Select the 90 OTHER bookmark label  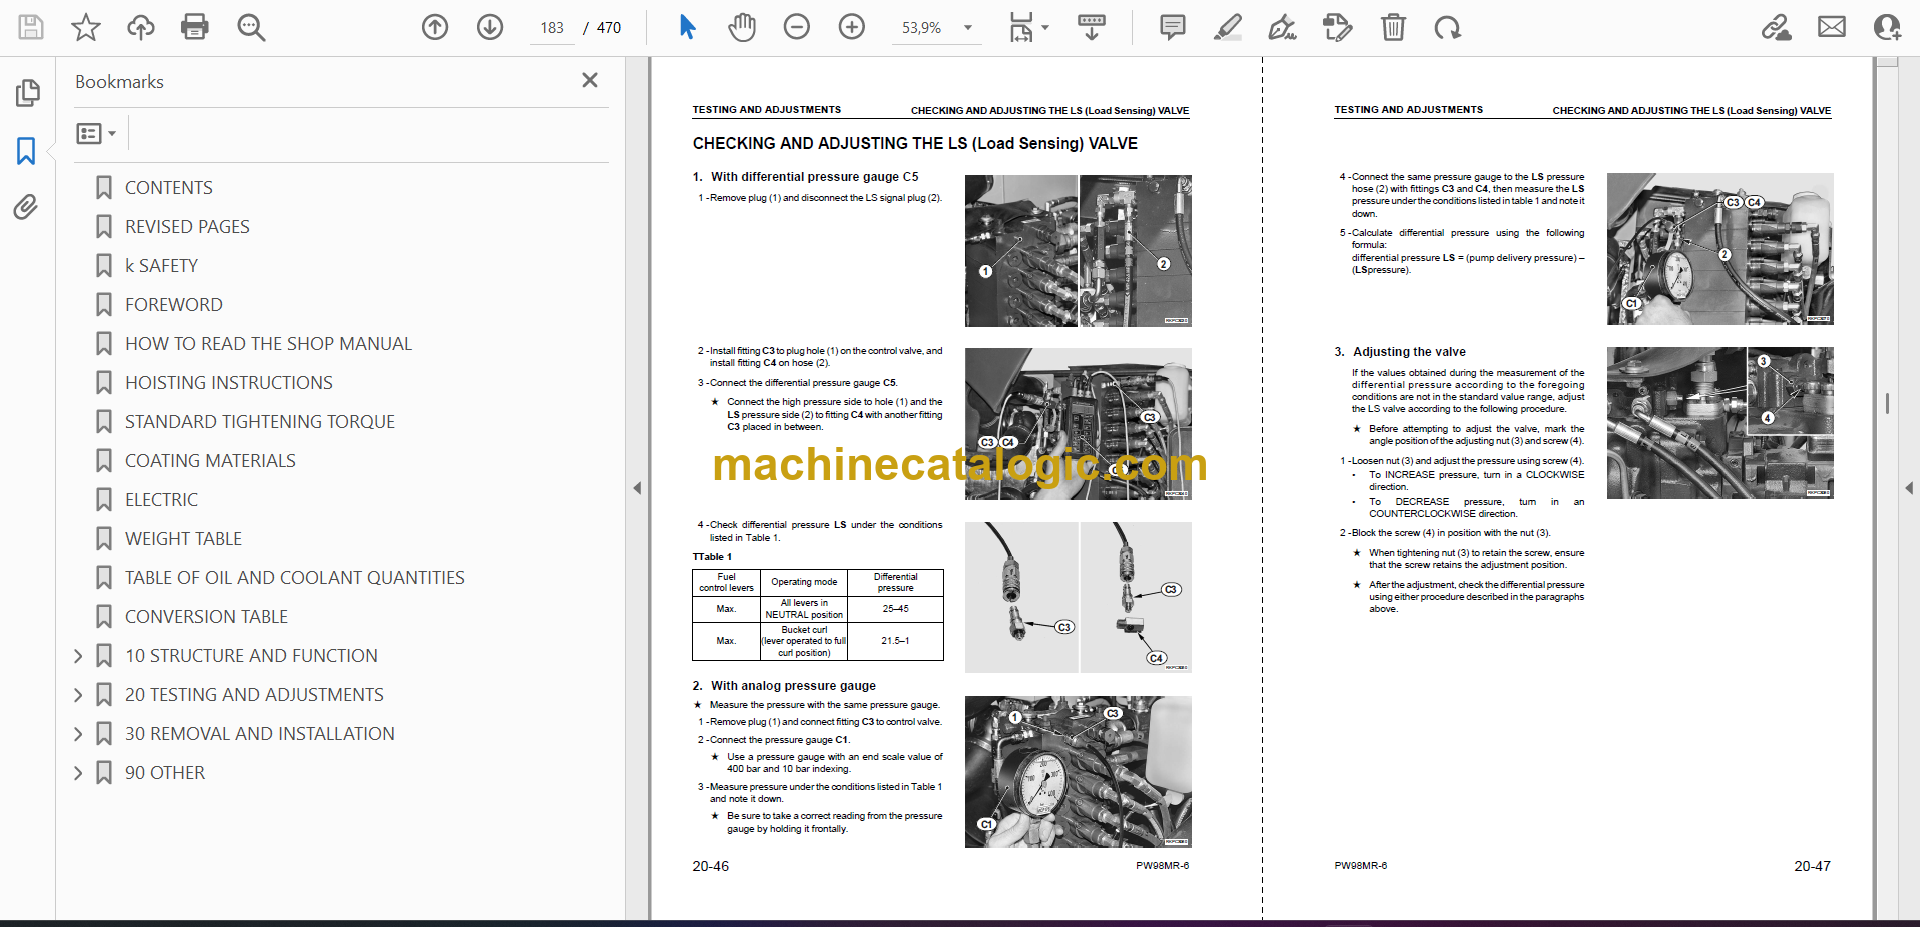pyautogui.click(x=165, y=773)
